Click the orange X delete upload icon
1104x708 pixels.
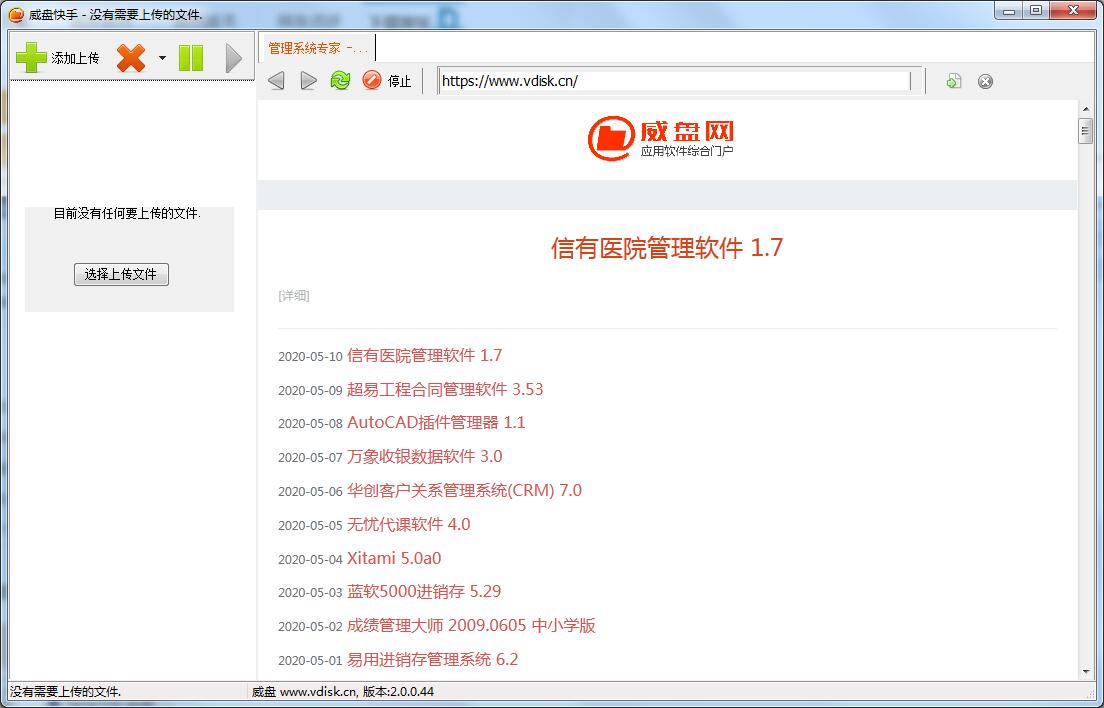pos(131,58)
